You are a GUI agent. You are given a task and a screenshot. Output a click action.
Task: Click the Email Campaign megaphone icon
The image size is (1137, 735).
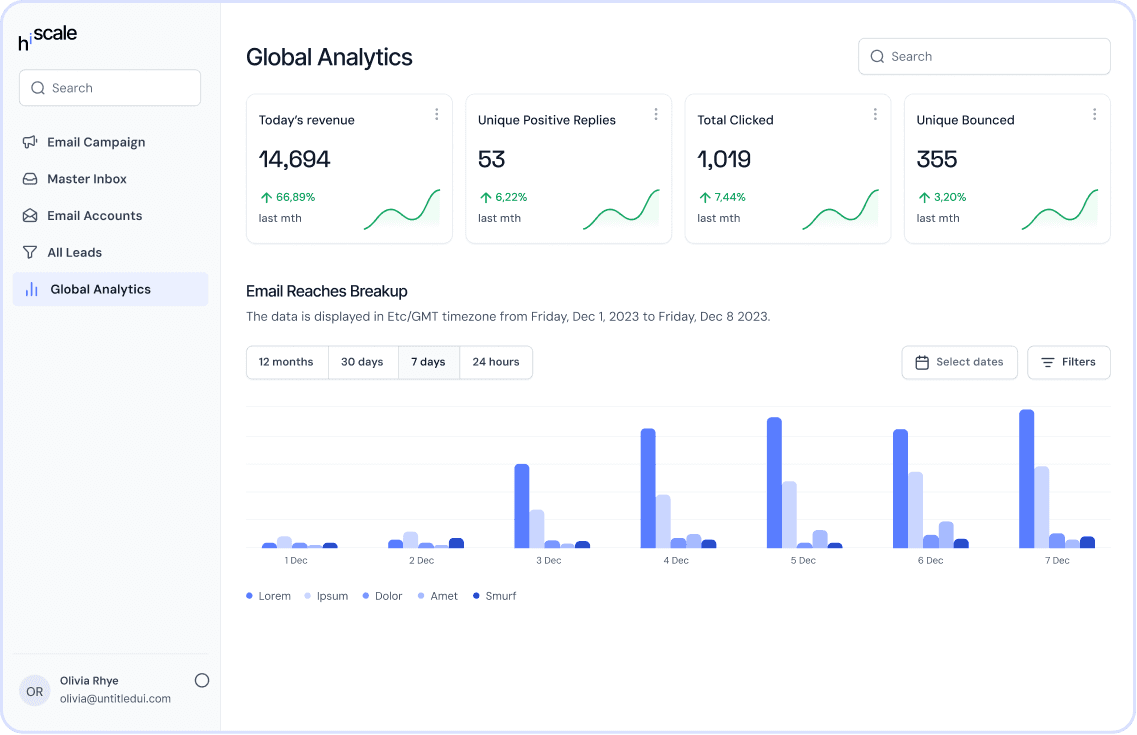[30, 142]
